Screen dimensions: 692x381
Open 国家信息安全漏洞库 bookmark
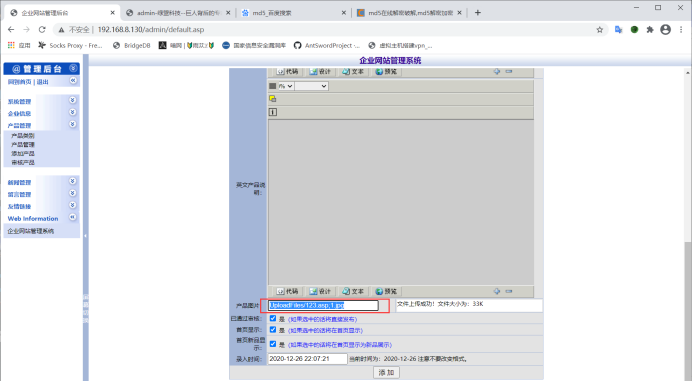(254, 45)
